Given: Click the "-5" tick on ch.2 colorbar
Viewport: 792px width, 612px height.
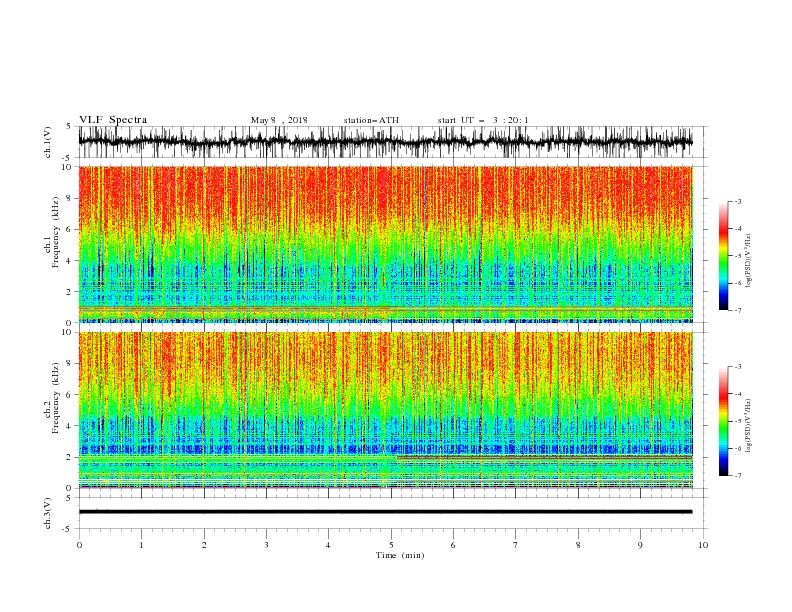Looking at the screenshot, I should (x=738, y=421).
